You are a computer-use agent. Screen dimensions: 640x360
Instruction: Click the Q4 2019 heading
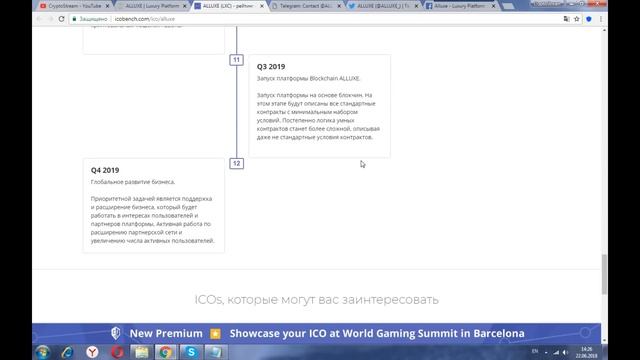coord(105,170)
